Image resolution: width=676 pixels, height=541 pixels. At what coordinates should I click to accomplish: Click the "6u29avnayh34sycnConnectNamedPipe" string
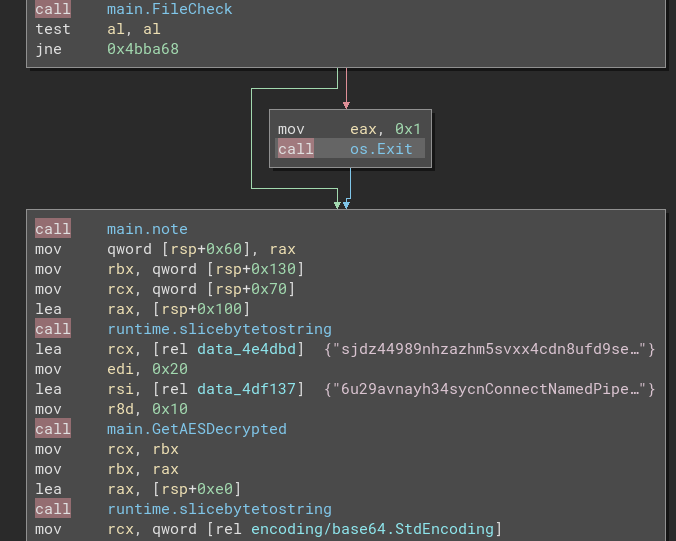(x=490, y=389)
